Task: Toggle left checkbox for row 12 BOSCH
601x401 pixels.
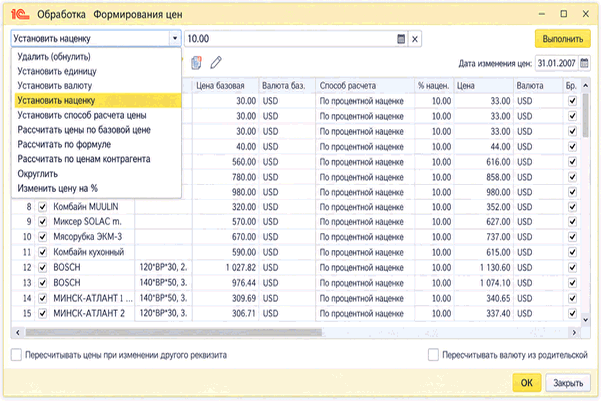Action: click(42, 267)
